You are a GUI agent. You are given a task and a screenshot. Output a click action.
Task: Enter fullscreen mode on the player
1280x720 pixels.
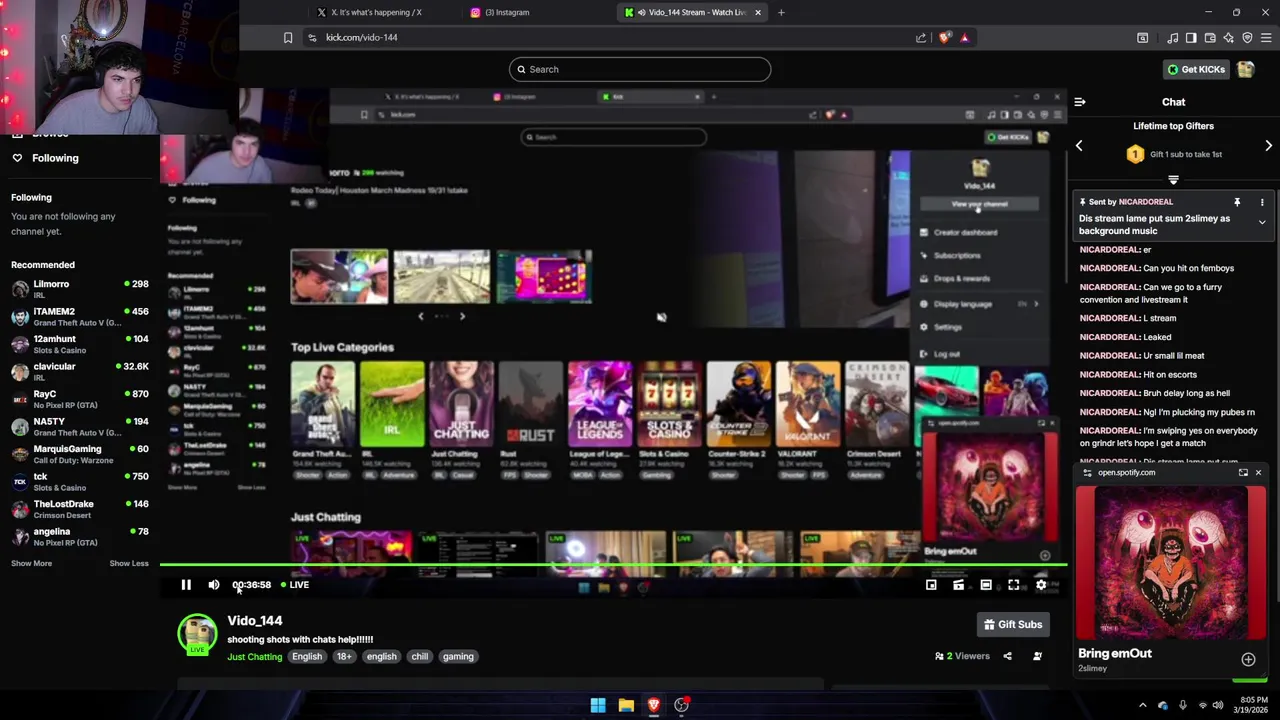[x=1014, y=585]
